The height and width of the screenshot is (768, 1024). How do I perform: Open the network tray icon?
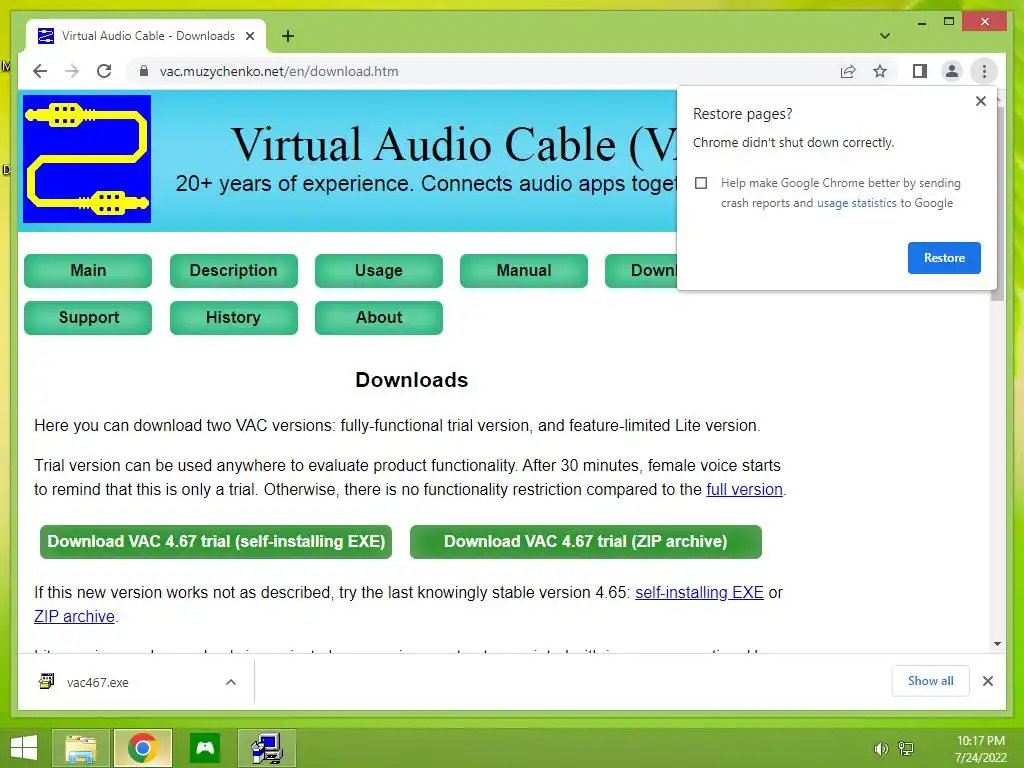906,749
